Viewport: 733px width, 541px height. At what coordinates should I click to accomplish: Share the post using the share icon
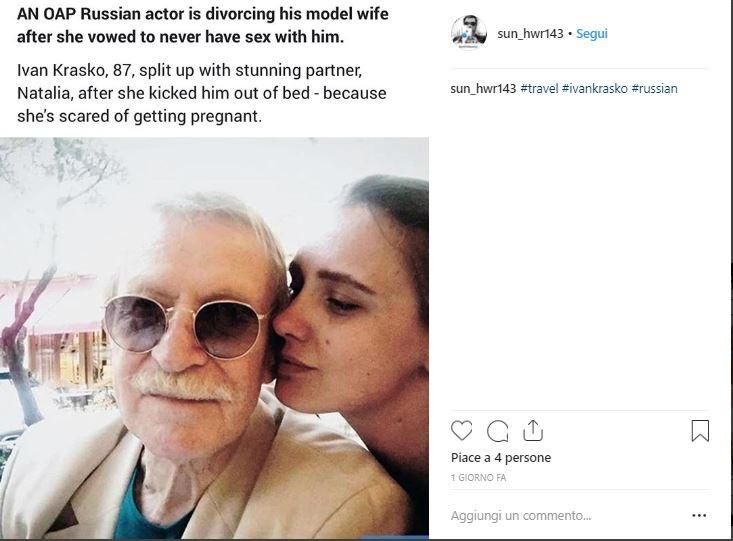pyautogui.click(x=533, y=431)
